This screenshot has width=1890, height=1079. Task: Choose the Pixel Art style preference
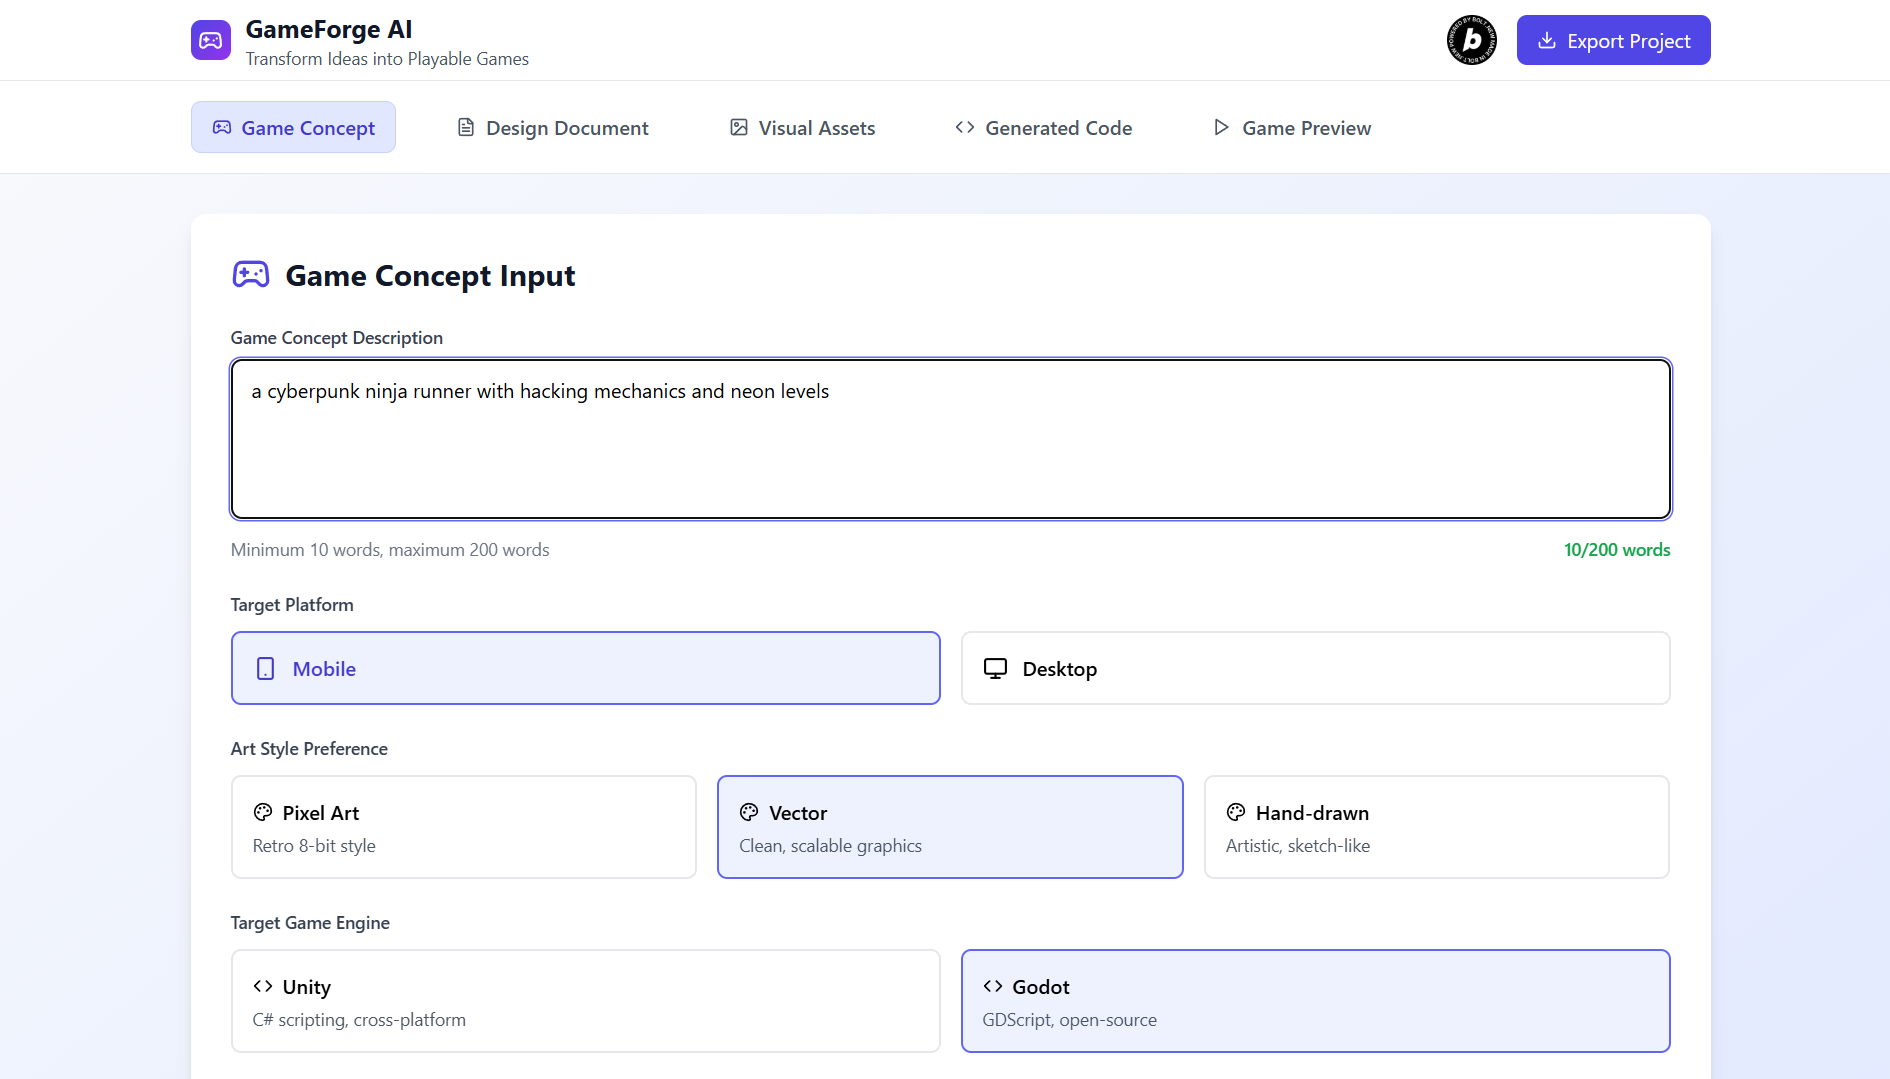(x=463, y=827)
